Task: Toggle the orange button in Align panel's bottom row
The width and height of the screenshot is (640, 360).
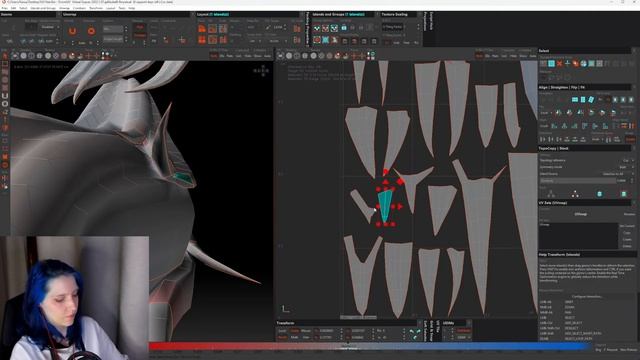Action: tap(630, 140)
